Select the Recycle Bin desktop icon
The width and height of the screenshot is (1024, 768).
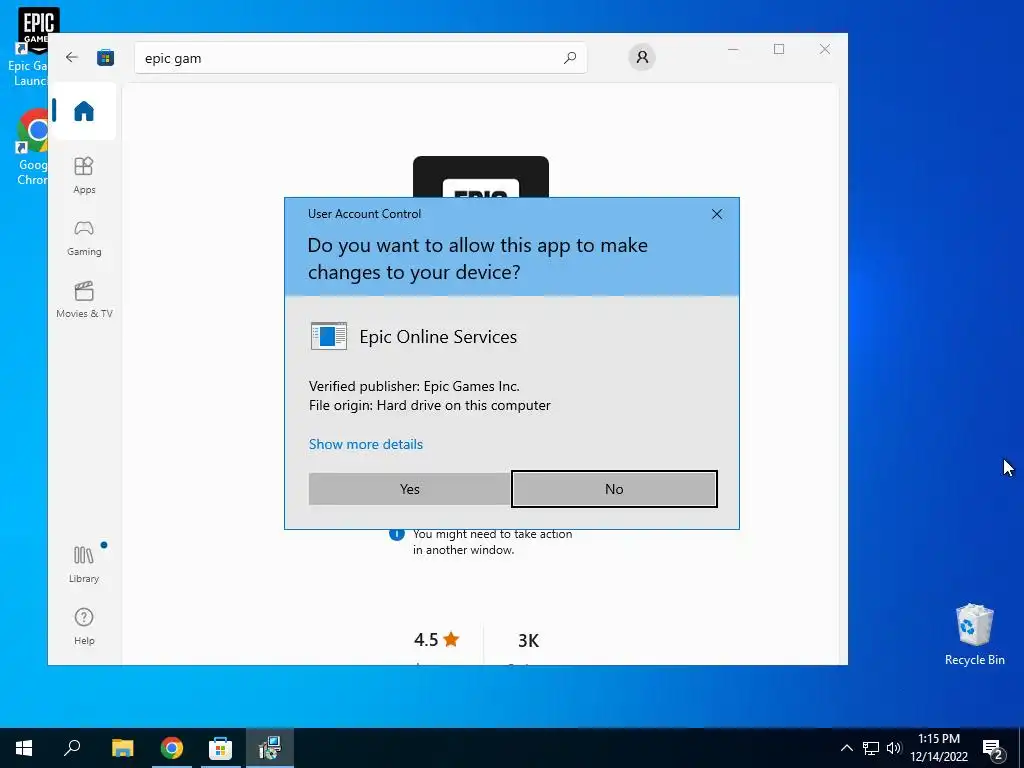[x=974, y=635]
